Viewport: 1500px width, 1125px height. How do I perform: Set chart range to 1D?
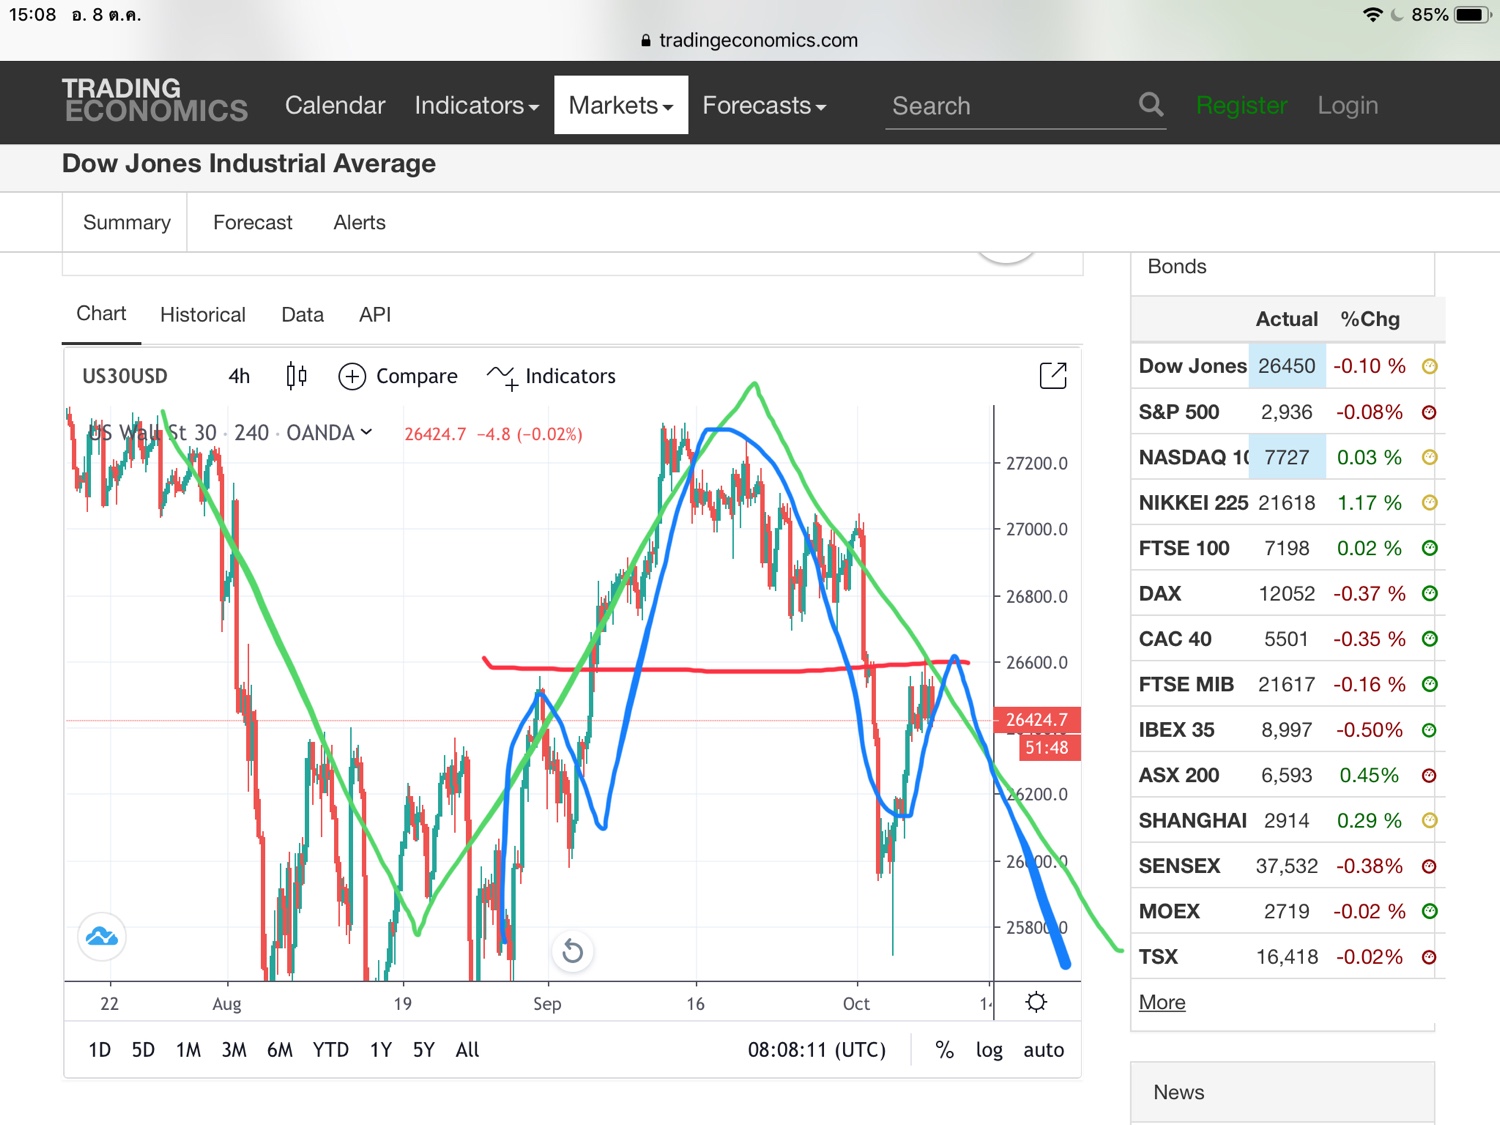pos(100,1050)
